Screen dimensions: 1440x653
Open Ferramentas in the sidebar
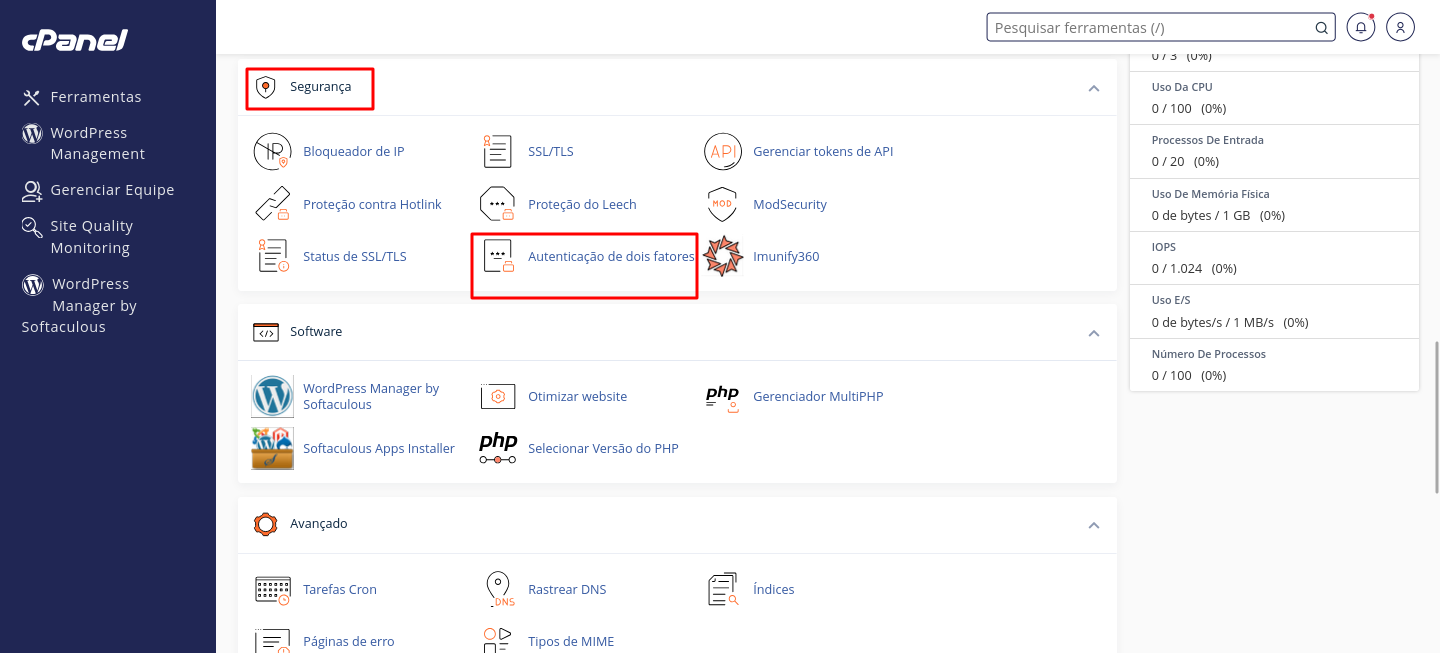pyautogui.click(x=95, y=97)
